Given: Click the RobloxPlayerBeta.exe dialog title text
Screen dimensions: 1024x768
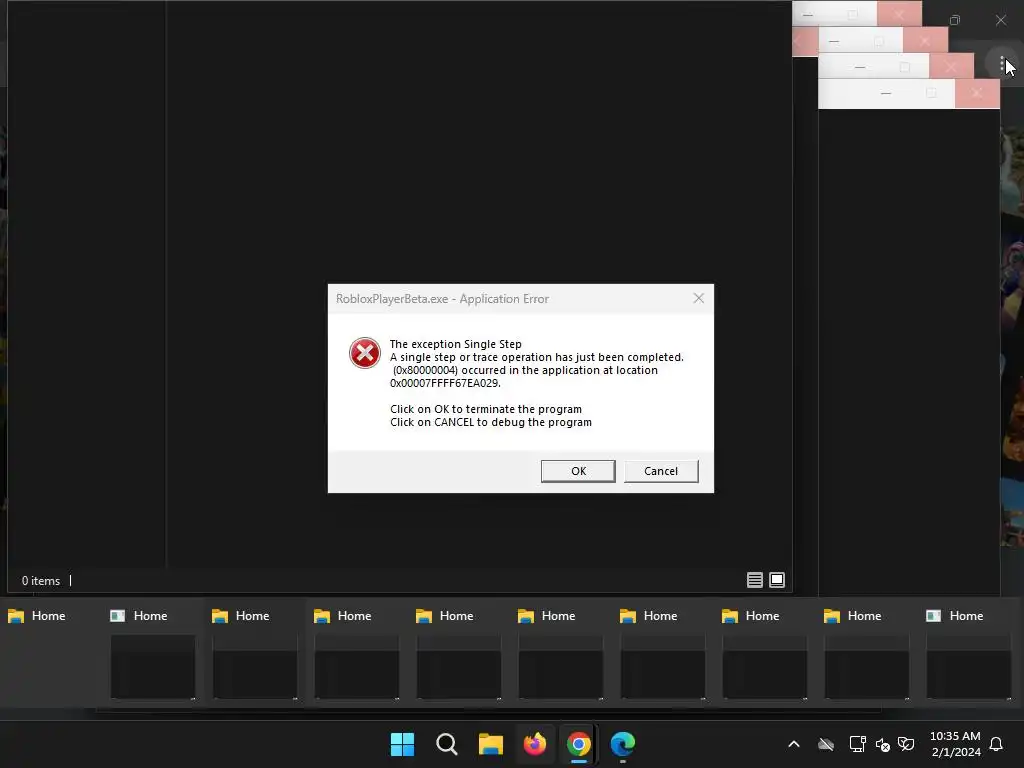Looking at the screenshot, I should click(x=442, y=298).
